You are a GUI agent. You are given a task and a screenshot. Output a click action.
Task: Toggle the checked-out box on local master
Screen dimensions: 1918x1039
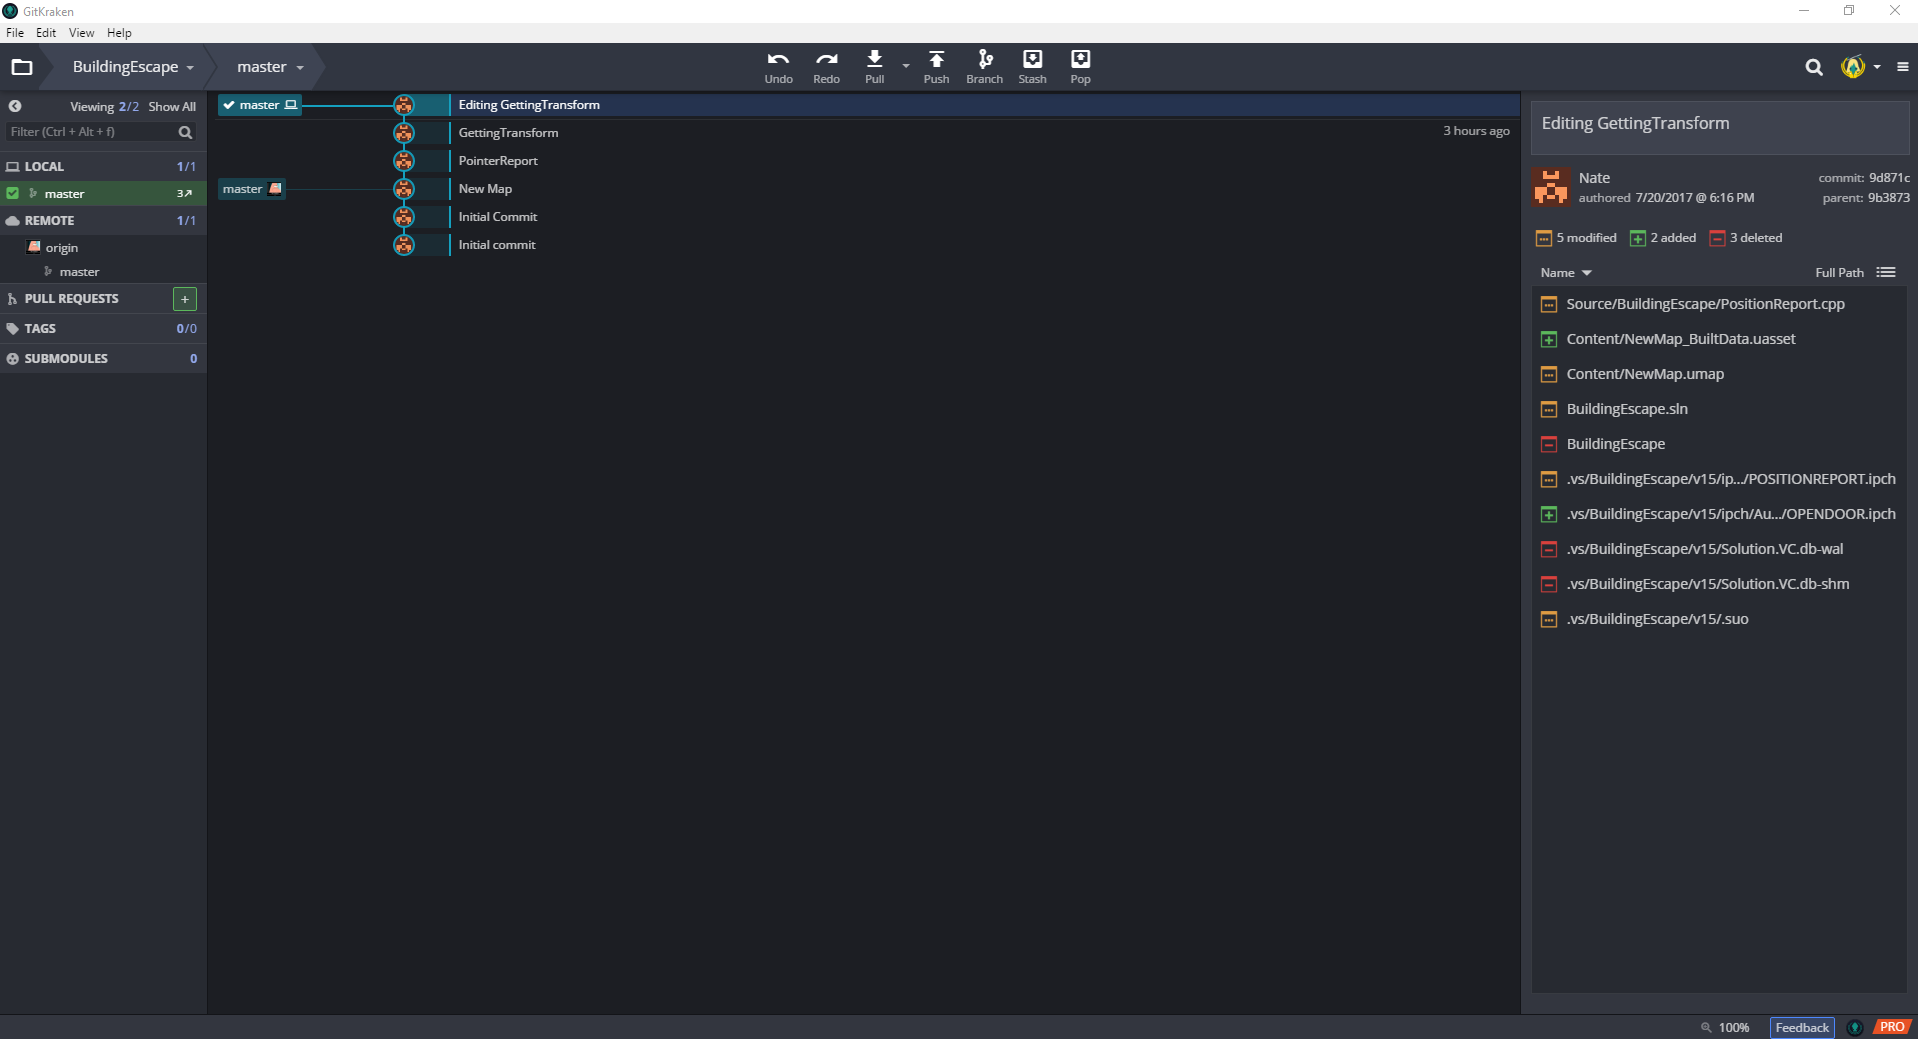click(x=12, y=193)
